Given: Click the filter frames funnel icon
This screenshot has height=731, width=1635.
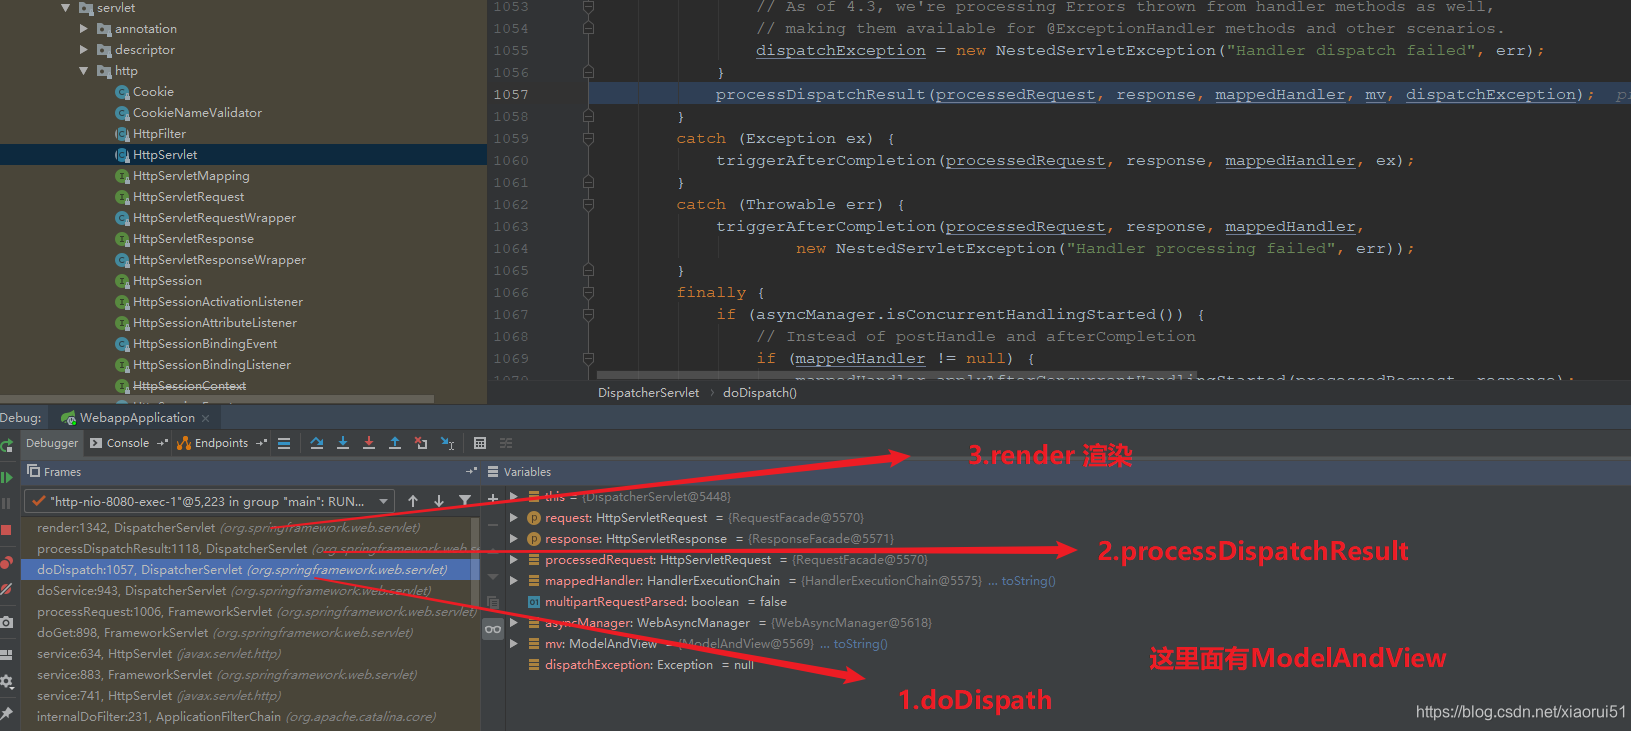Looking at the screenshot, I should coord(464,501).
